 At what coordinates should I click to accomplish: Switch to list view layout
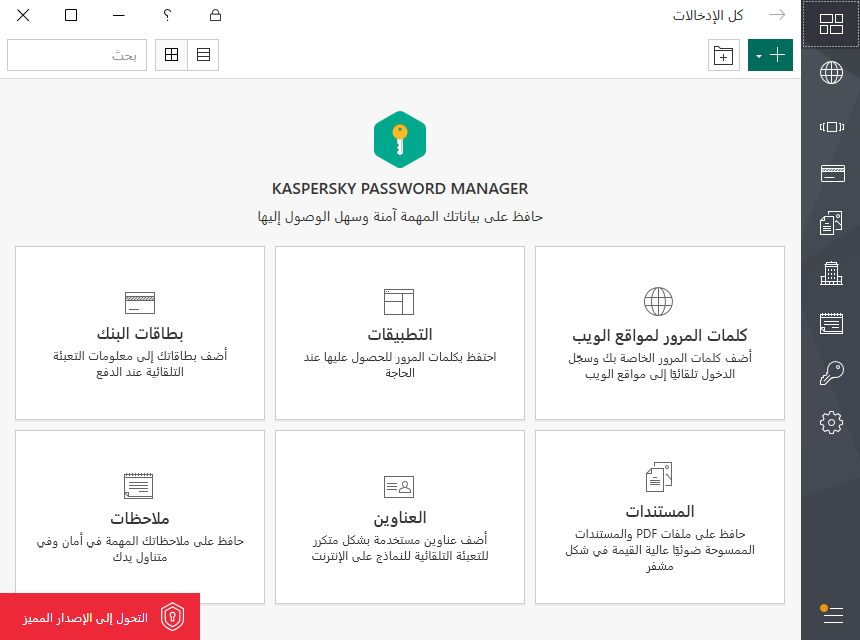[x=203, y=55]
